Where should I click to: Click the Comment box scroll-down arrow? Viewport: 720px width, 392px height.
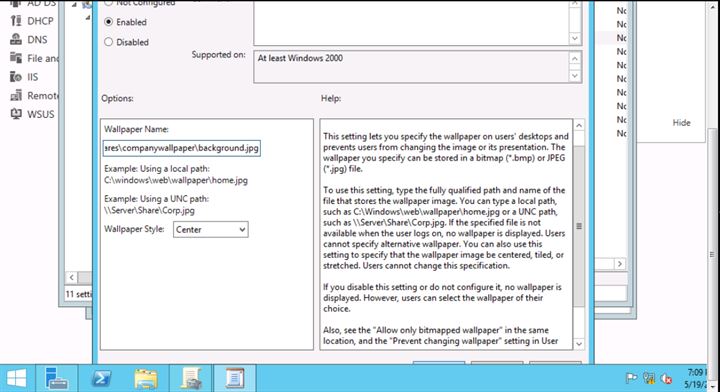coord(575,39)
